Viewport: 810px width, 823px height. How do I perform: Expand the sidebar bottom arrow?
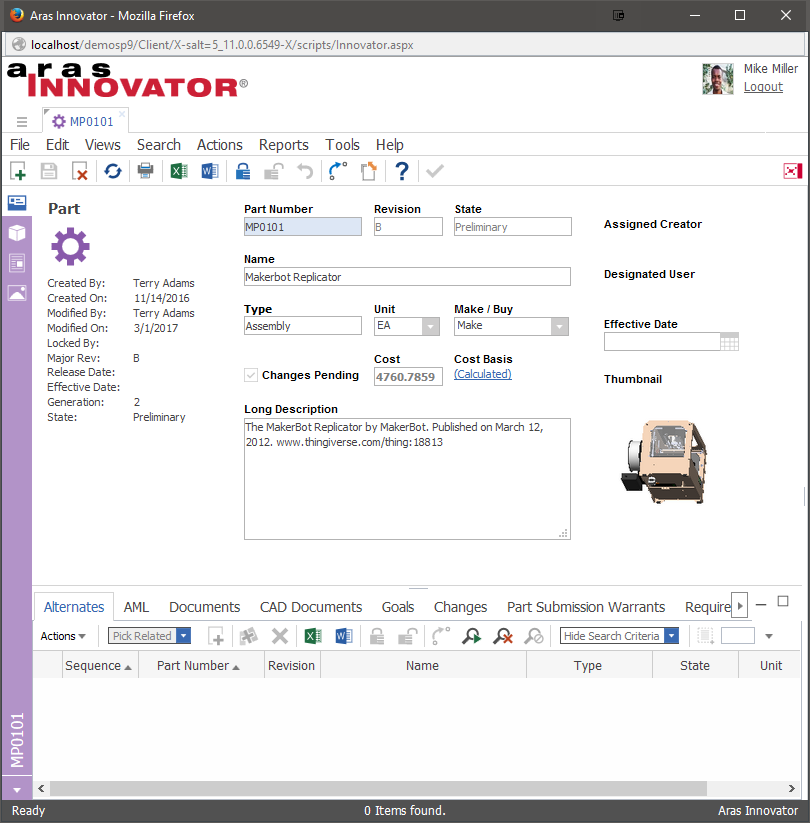coord(17,790)
